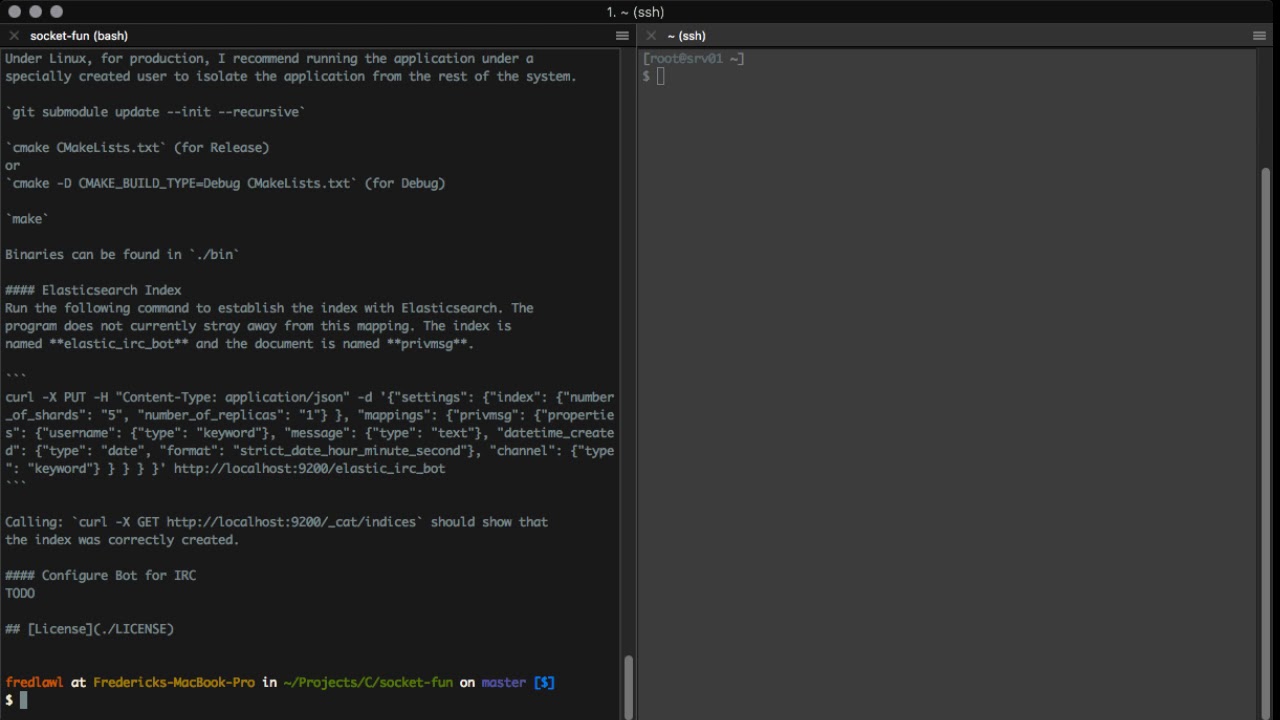
Task: Click the 'curl -X PUT -H' command start
Action: tap(57, 397)
